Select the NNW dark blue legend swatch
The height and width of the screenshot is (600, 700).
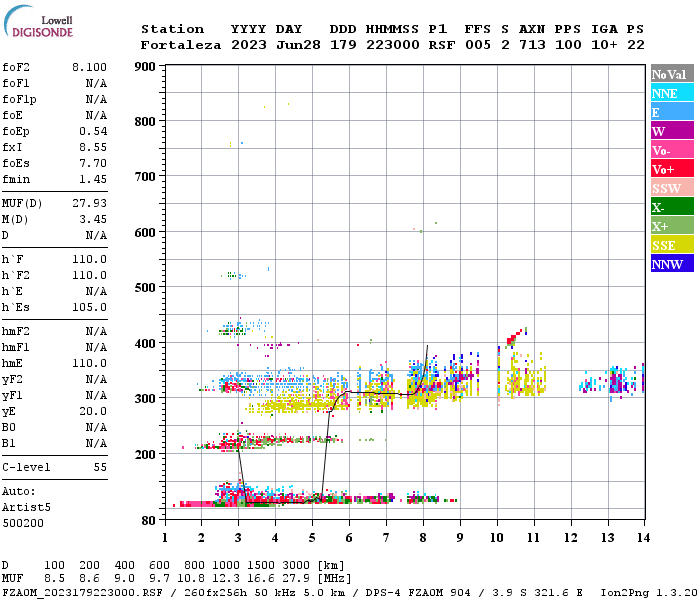pyautogui.click(x=672, y=264)
